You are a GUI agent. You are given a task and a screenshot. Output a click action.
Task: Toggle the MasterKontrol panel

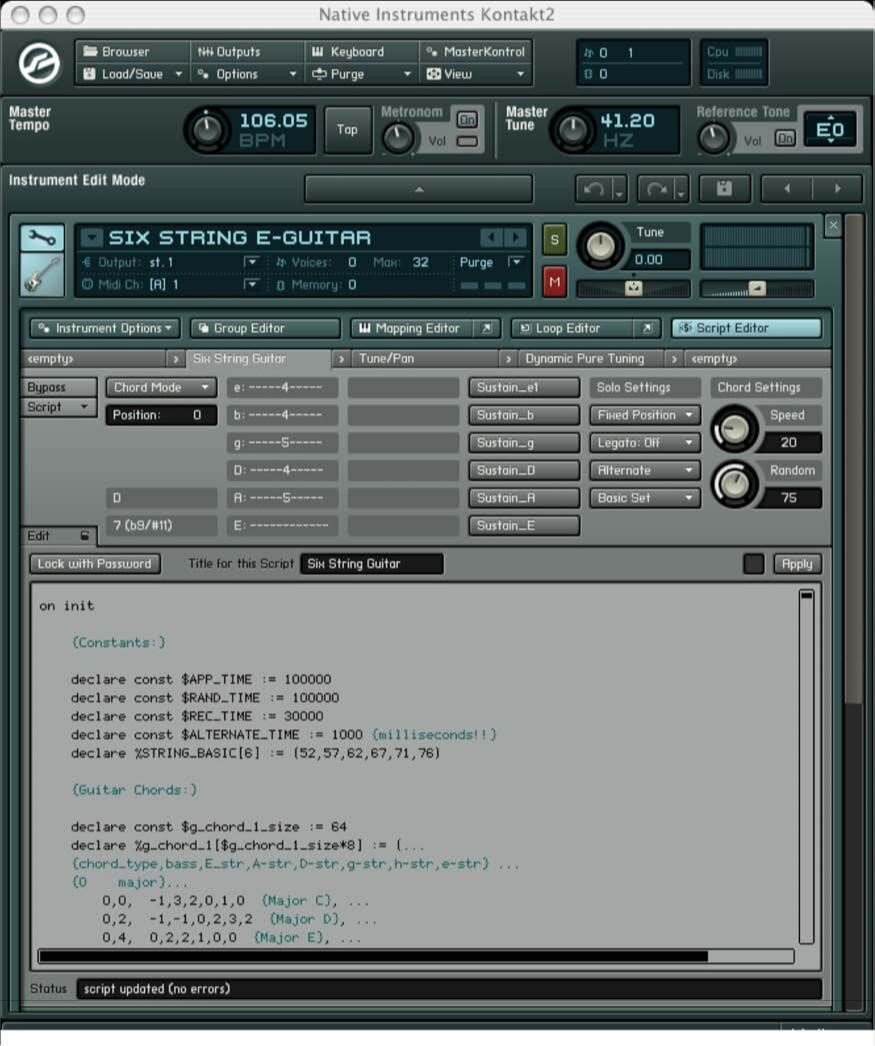pyautogui.click(x=476, y=51)
